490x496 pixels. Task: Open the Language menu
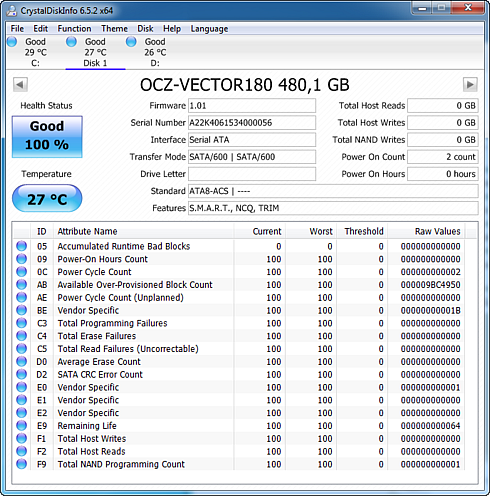(x=209, y=29)
